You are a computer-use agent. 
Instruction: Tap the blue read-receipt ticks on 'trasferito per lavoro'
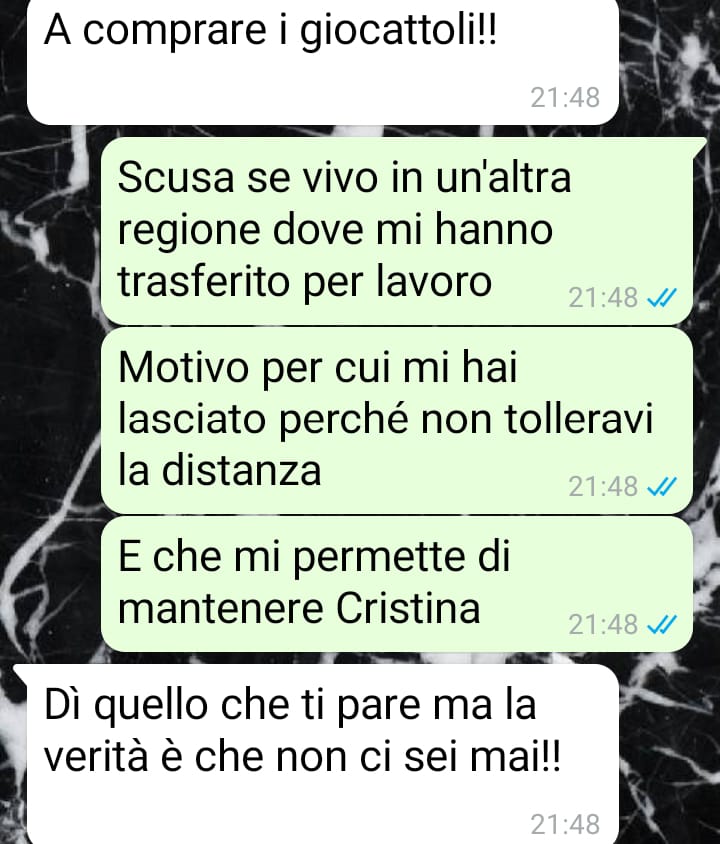661,297
